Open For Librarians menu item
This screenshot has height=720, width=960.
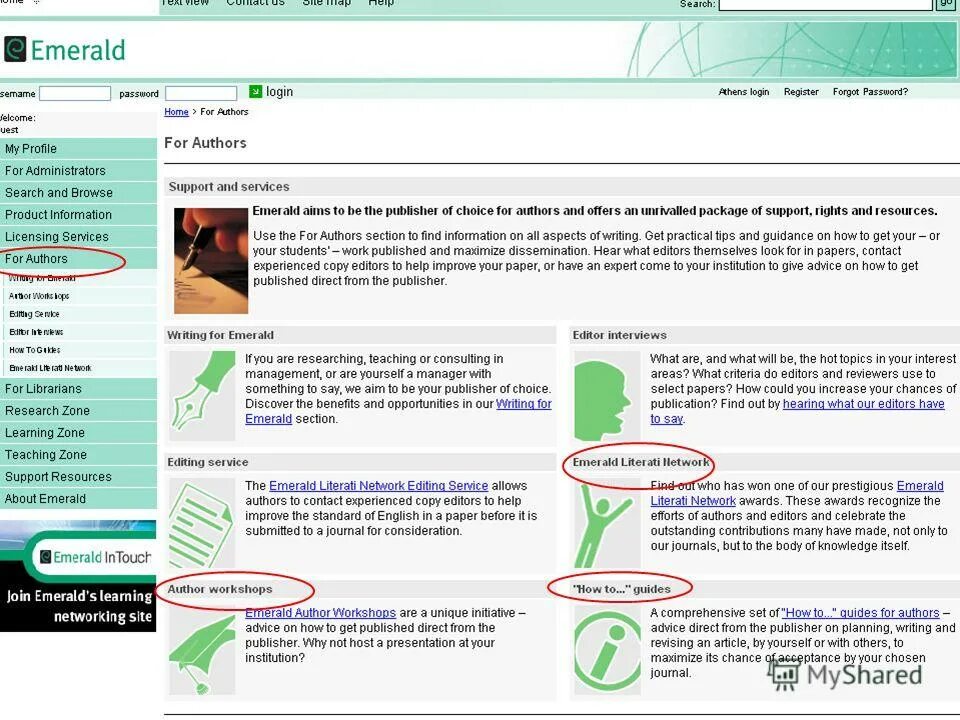pyautogui.click(x=78, y=389)
